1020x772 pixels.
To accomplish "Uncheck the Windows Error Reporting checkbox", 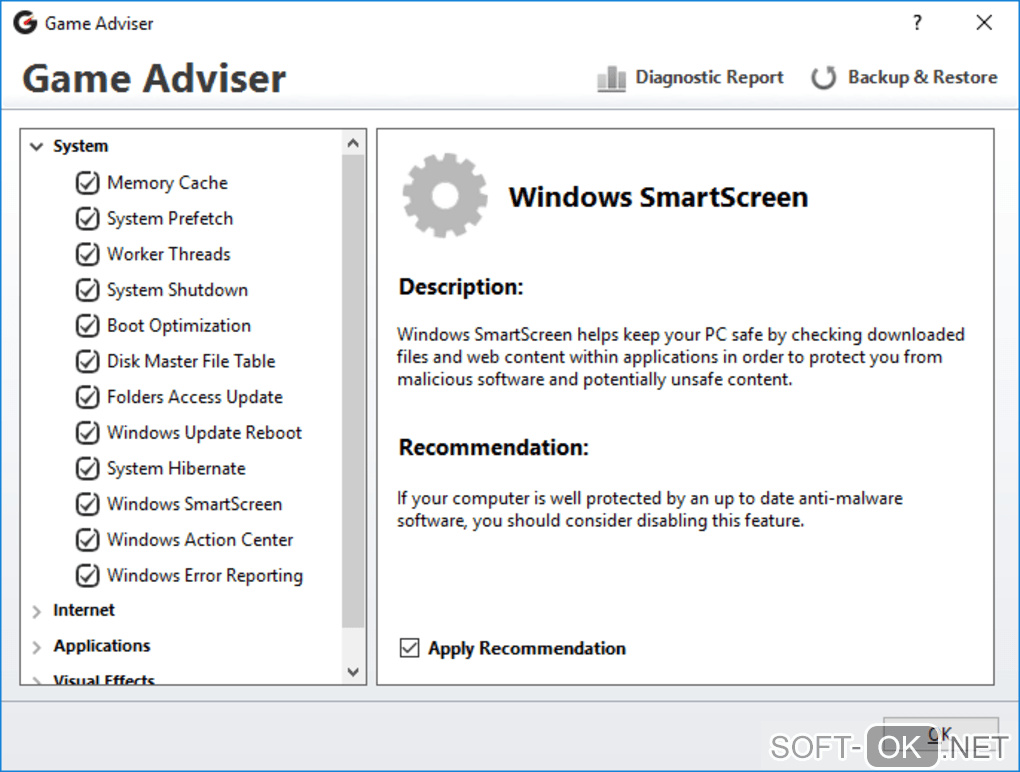I will point(87,576).
